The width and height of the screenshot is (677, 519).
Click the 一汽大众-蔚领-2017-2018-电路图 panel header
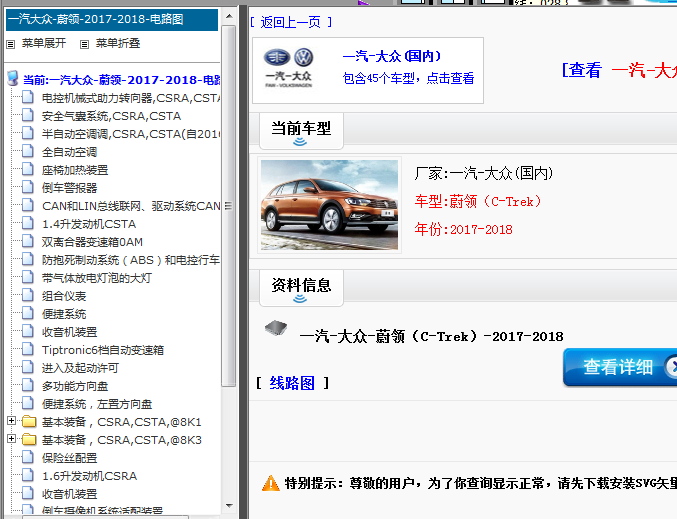[112, 19]
